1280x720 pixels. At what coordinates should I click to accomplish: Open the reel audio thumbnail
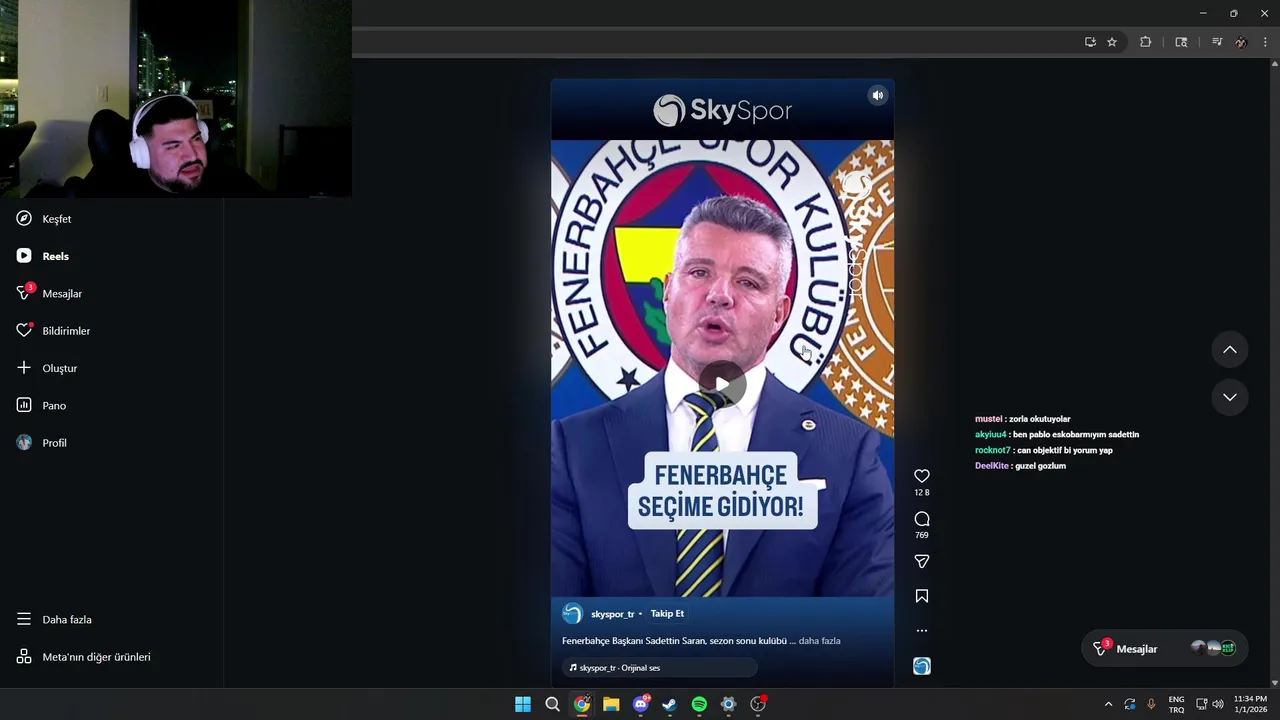922,666
